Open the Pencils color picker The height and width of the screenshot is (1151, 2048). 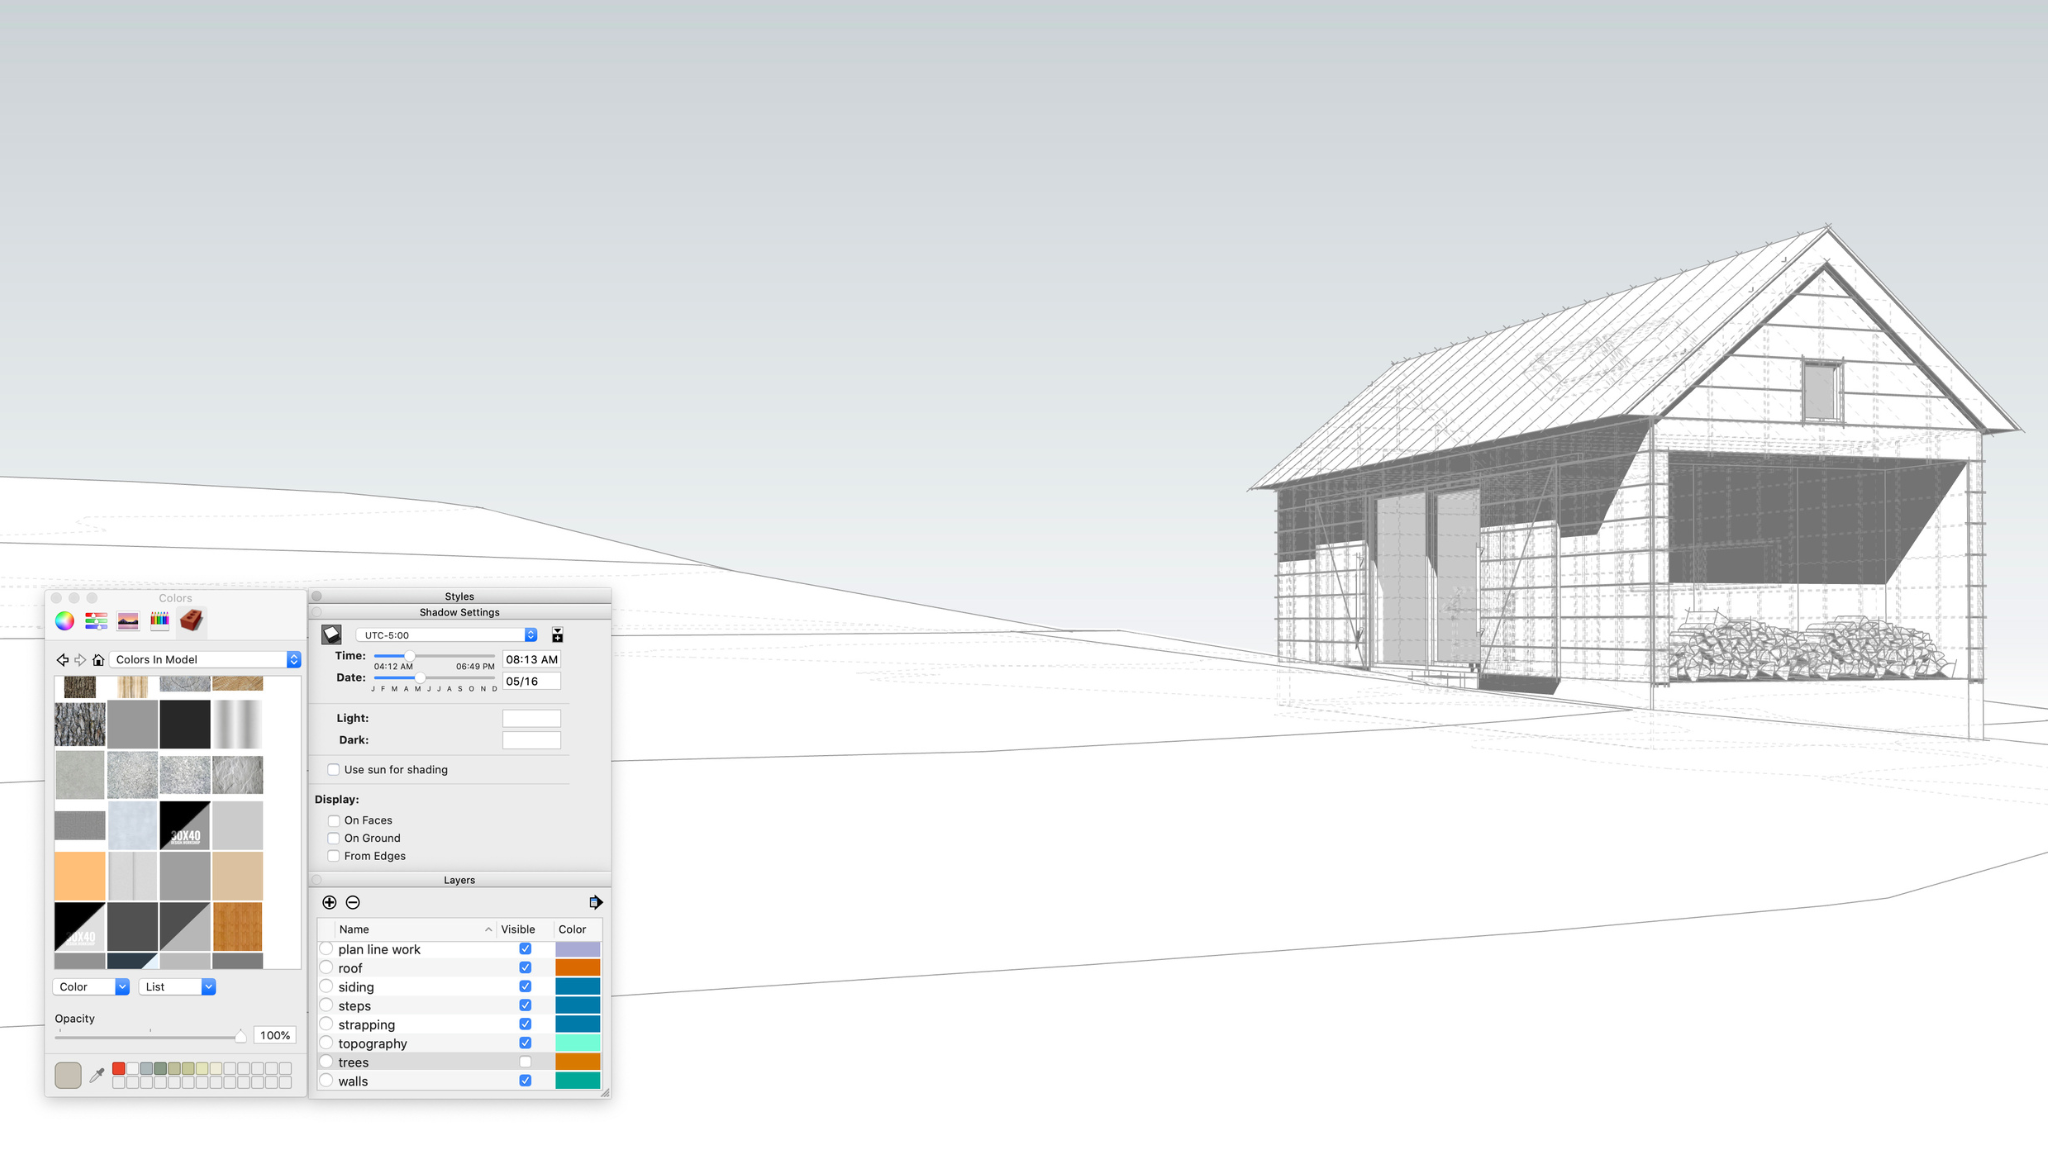(160, 620)
